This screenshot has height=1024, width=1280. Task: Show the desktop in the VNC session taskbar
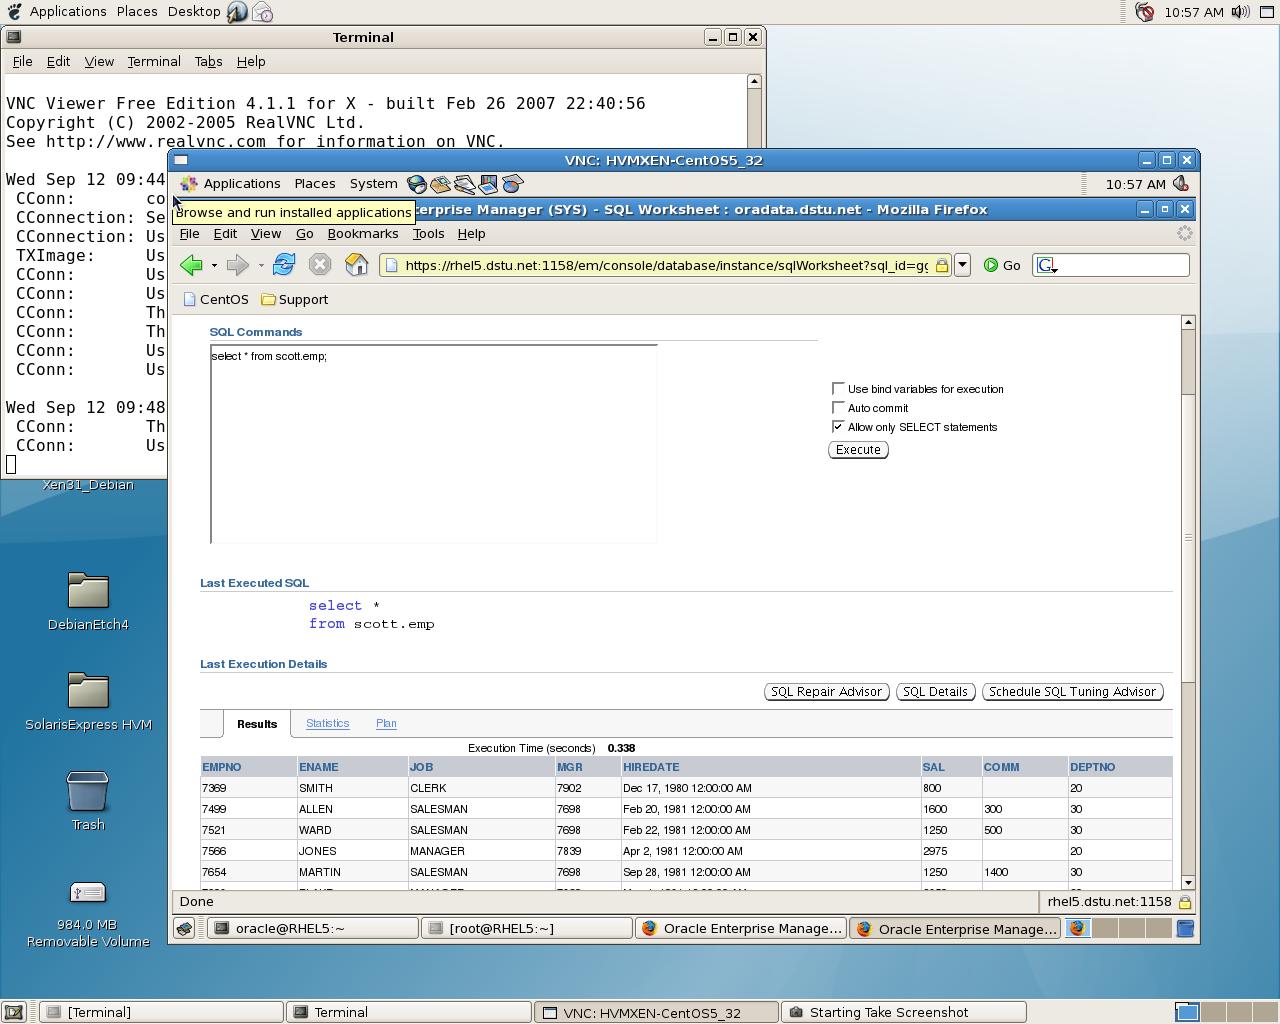184,929
